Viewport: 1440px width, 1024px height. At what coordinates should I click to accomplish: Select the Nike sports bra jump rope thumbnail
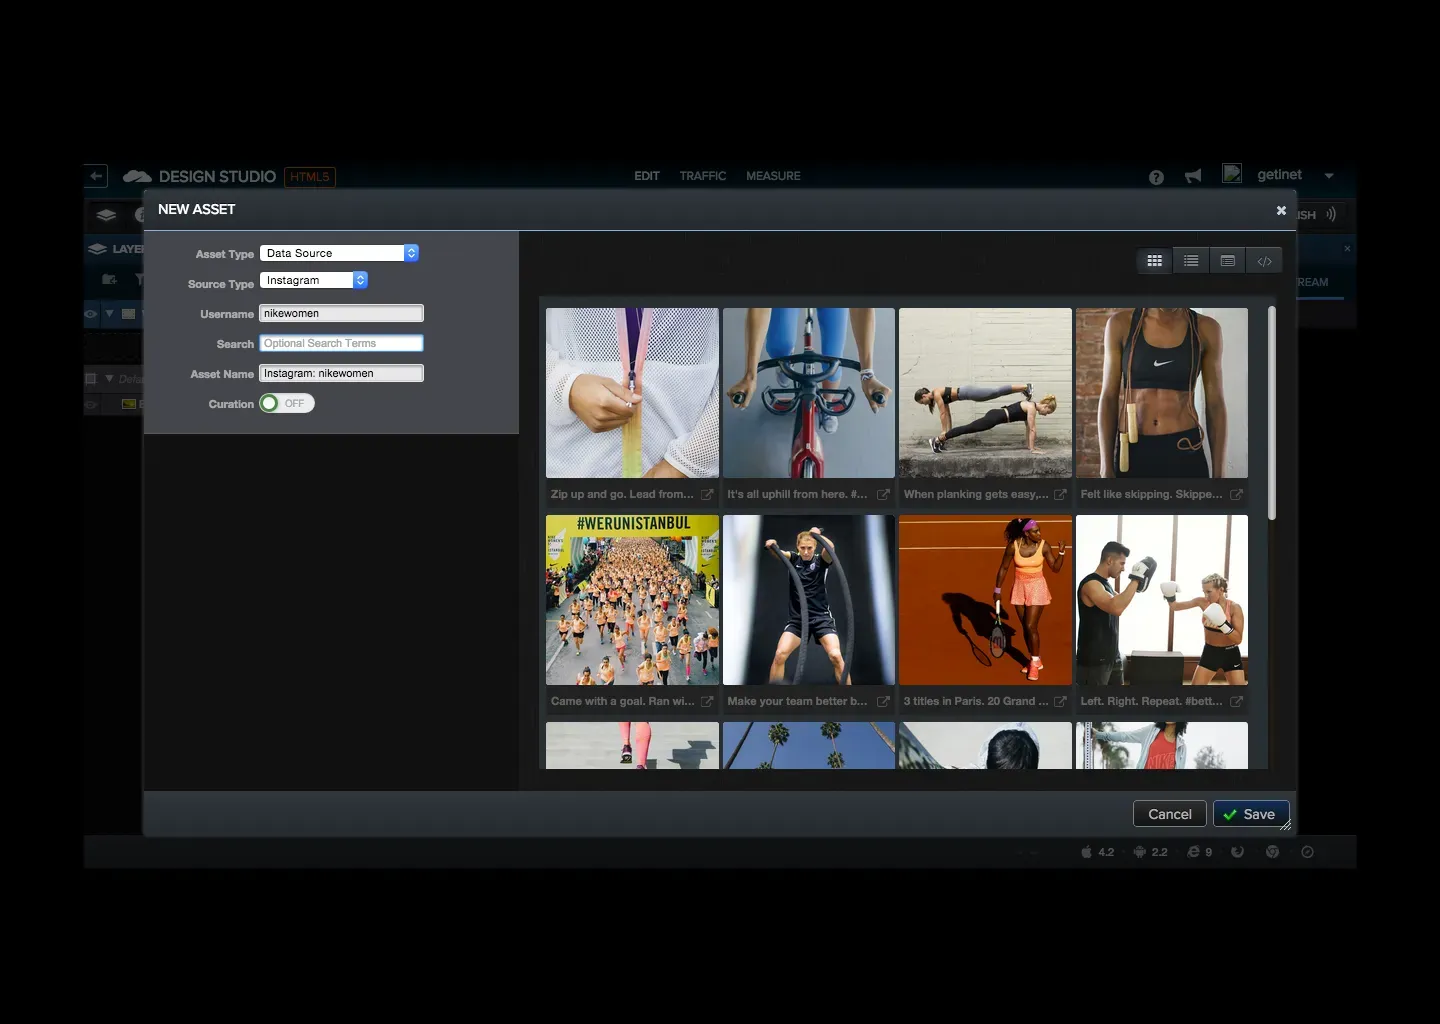[x=1162, y=393]
